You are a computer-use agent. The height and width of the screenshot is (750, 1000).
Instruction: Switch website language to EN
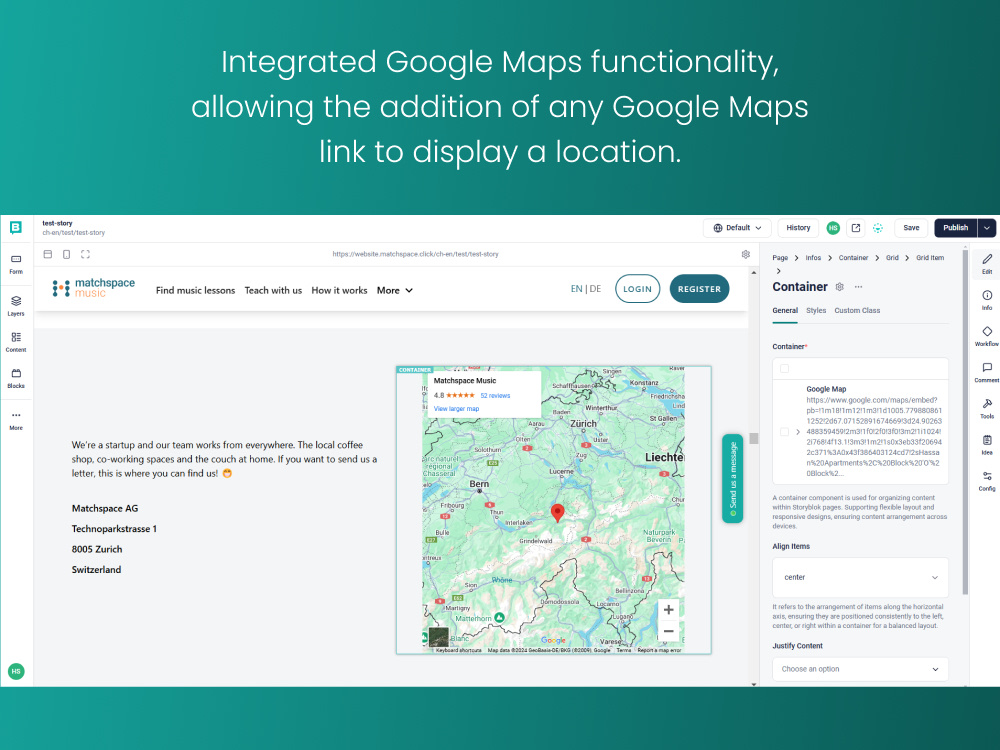point(577,289)
